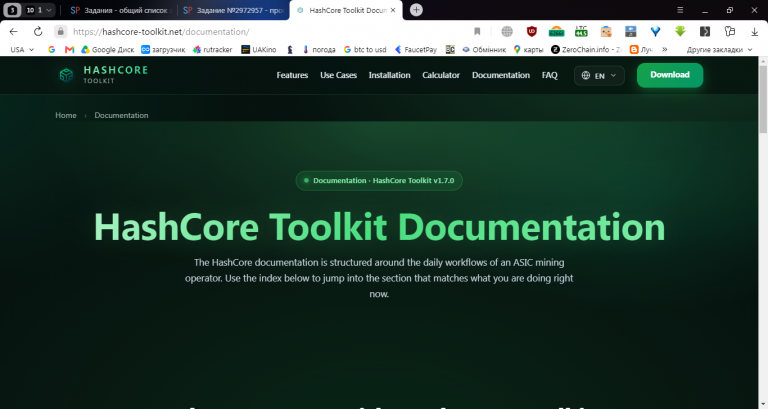Close the HashCore Toolkit Documentation tab
Screen dimensions: 768x409
pos(393,10)
